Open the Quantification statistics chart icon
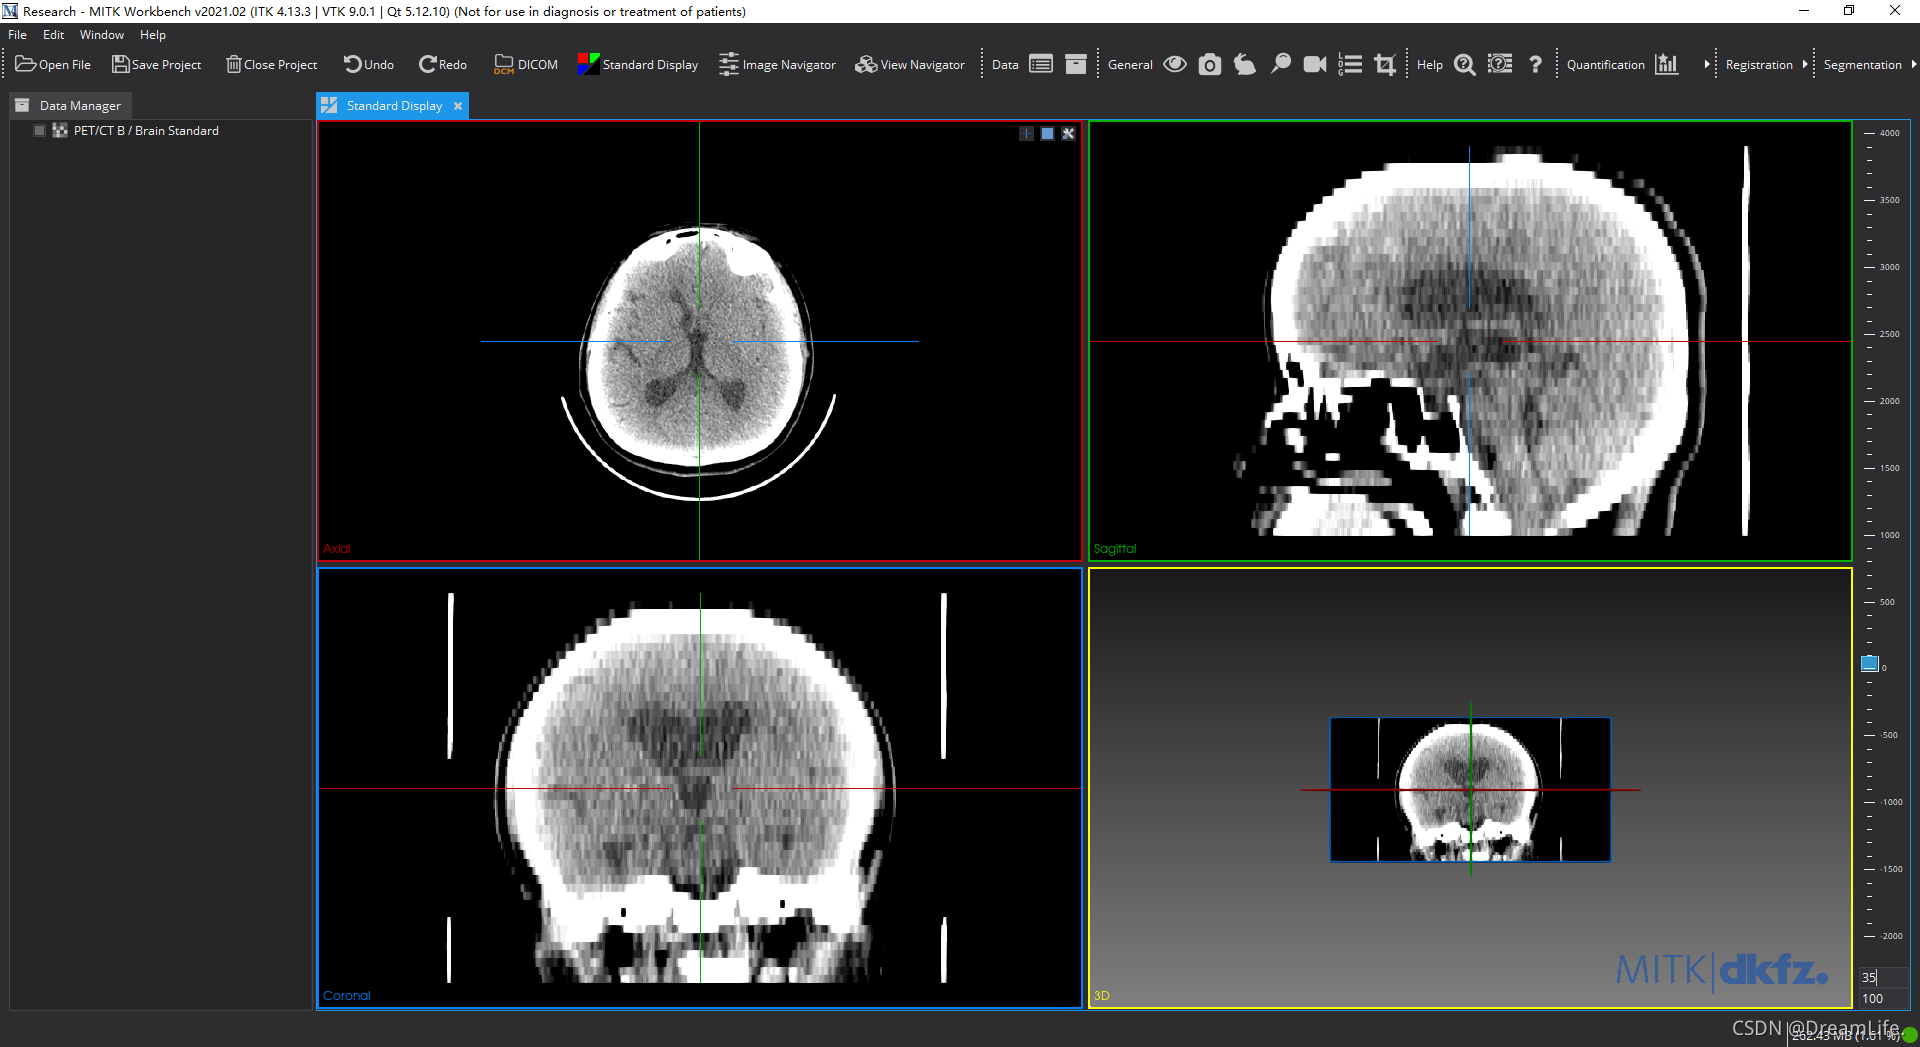This screenshot has height=1047, width=1920. (1666, 65)
